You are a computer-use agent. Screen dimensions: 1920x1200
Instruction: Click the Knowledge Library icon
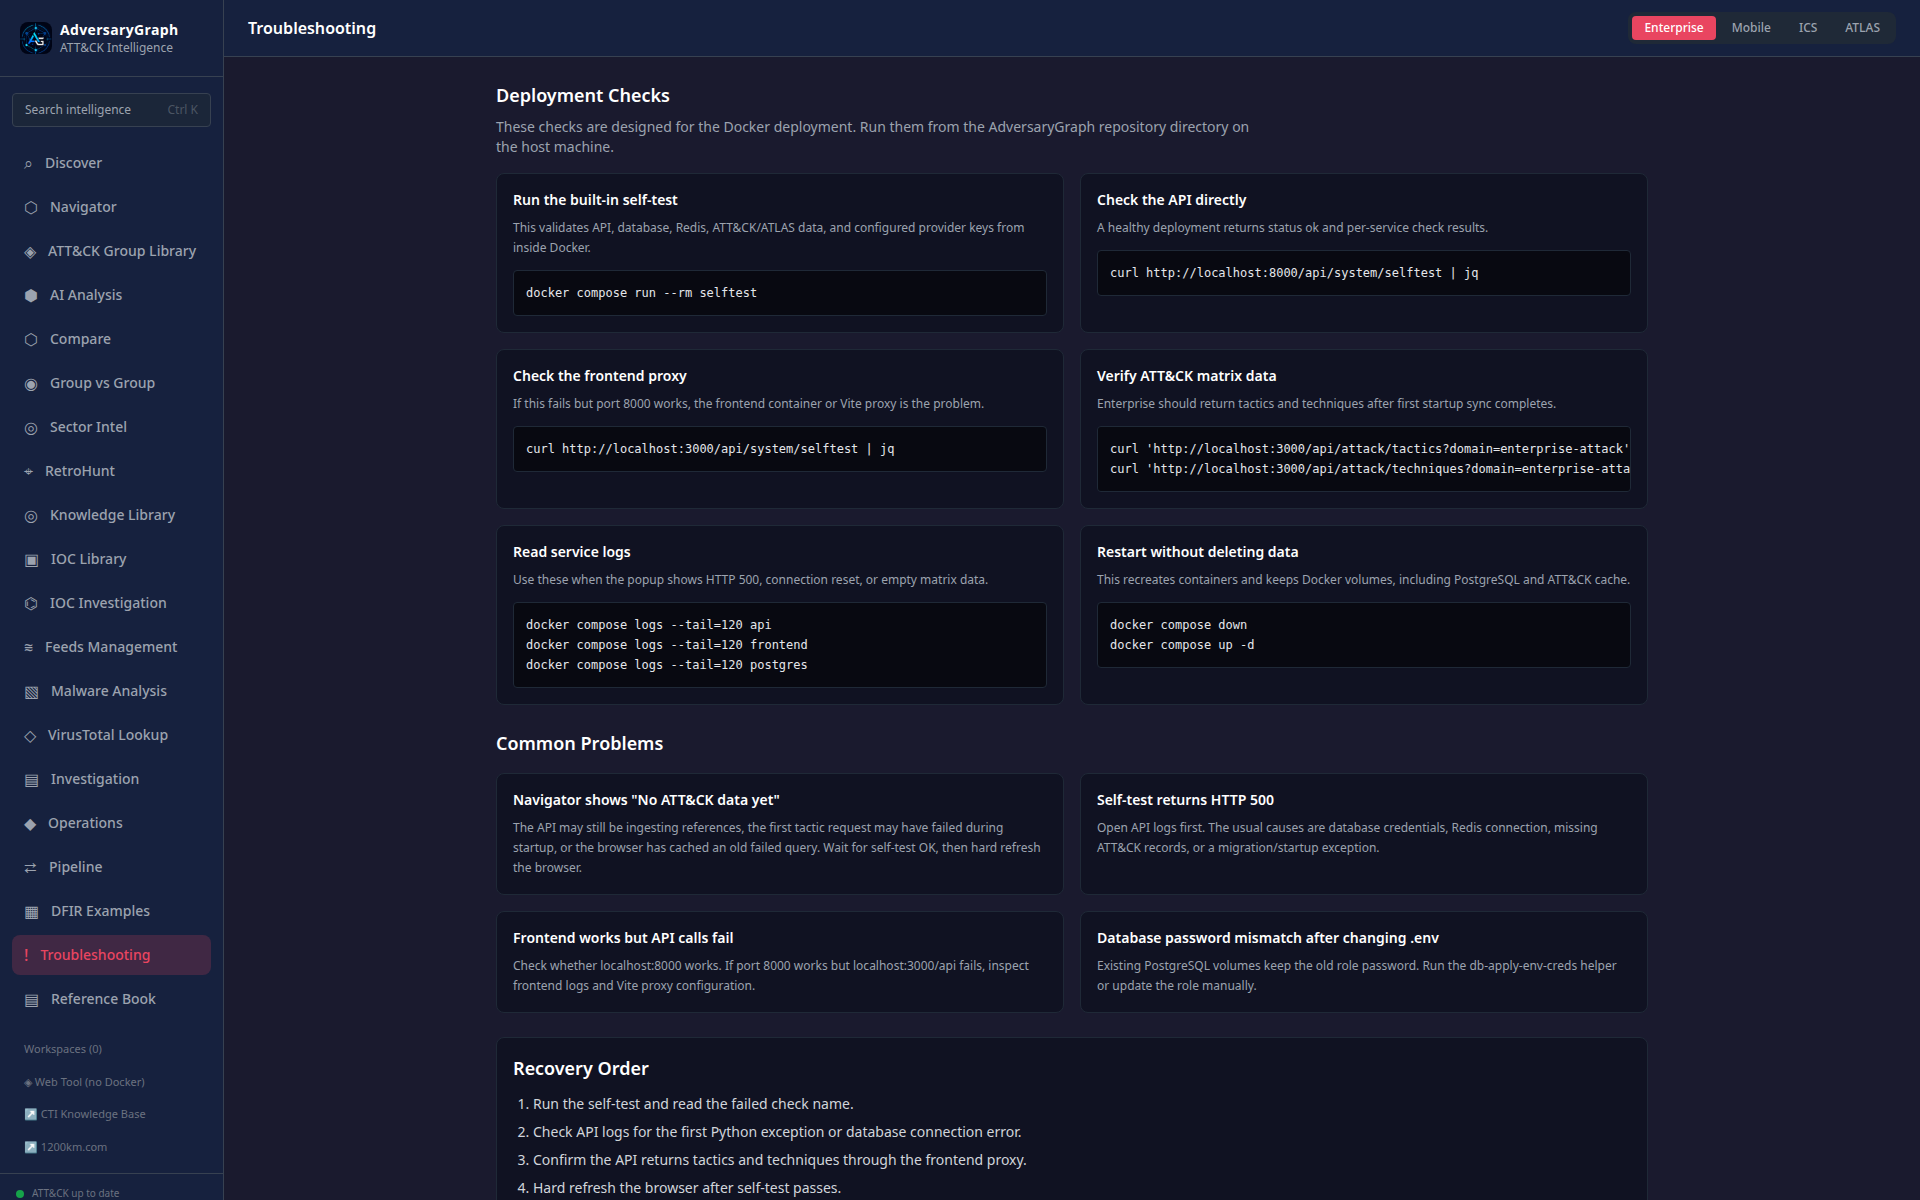tap(31, 516)
